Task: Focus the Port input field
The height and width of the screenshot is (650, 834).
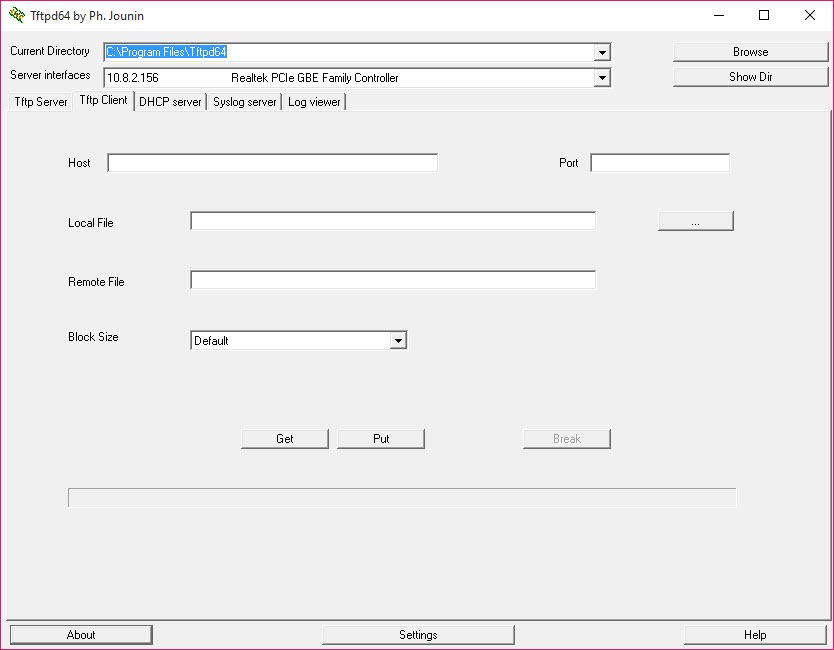Action: click(660, 163)
